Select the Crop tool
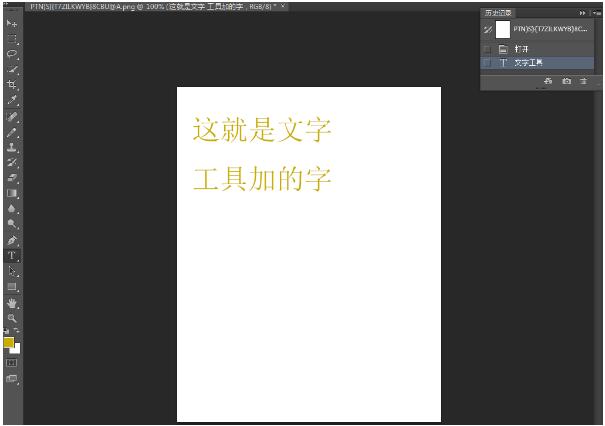This screenshot has width=605, height=426. point(12,85)
